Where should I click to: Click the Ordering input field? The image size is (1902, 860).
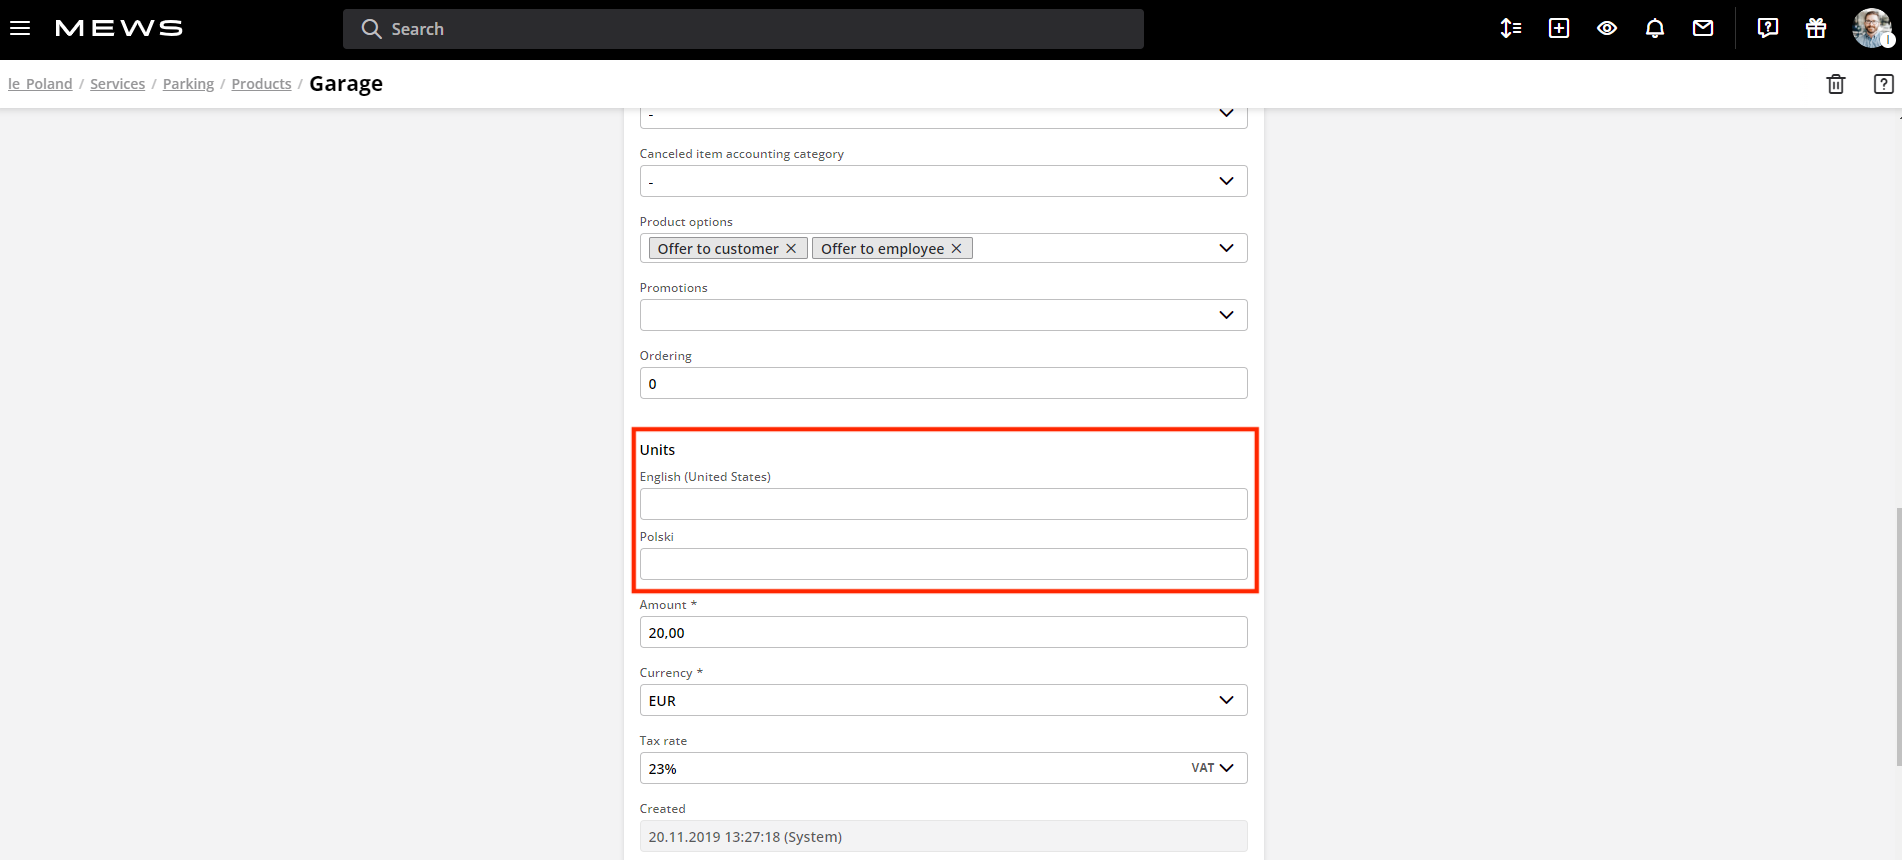click(x=943, y=383)
